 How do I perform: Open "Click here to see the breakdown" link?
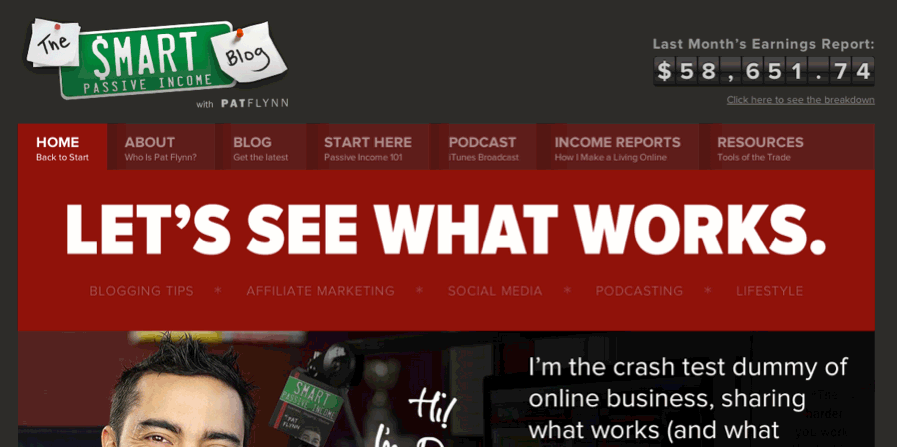tap(801, 100)
